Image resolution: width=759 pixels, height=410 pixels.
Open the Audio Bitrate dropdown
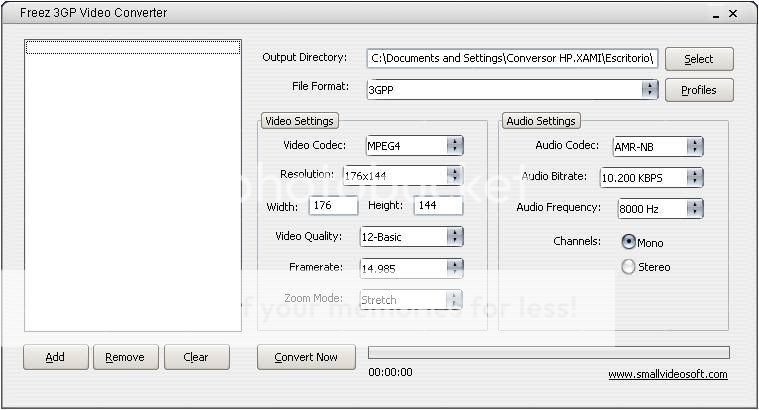(x=694, y=178)
